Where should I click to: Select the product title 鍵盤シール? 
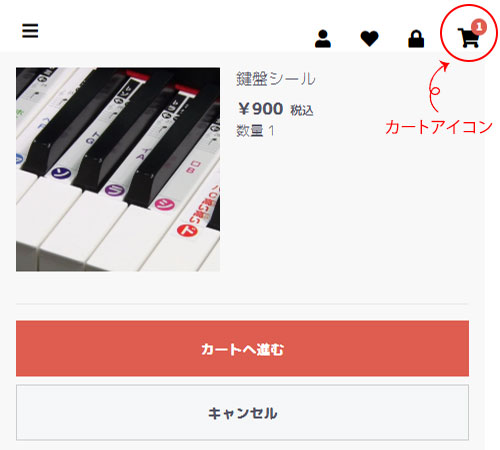276,79
